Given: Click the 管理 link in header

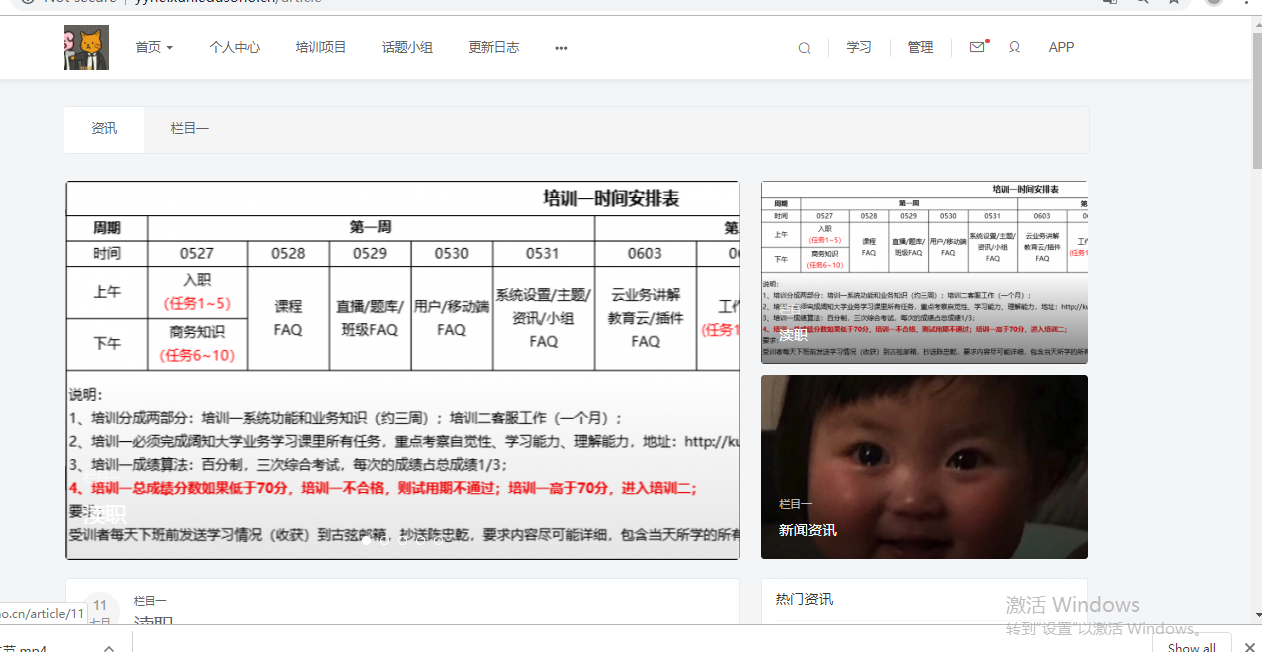Looking at the screenshot, I should (x=920, y=47).
